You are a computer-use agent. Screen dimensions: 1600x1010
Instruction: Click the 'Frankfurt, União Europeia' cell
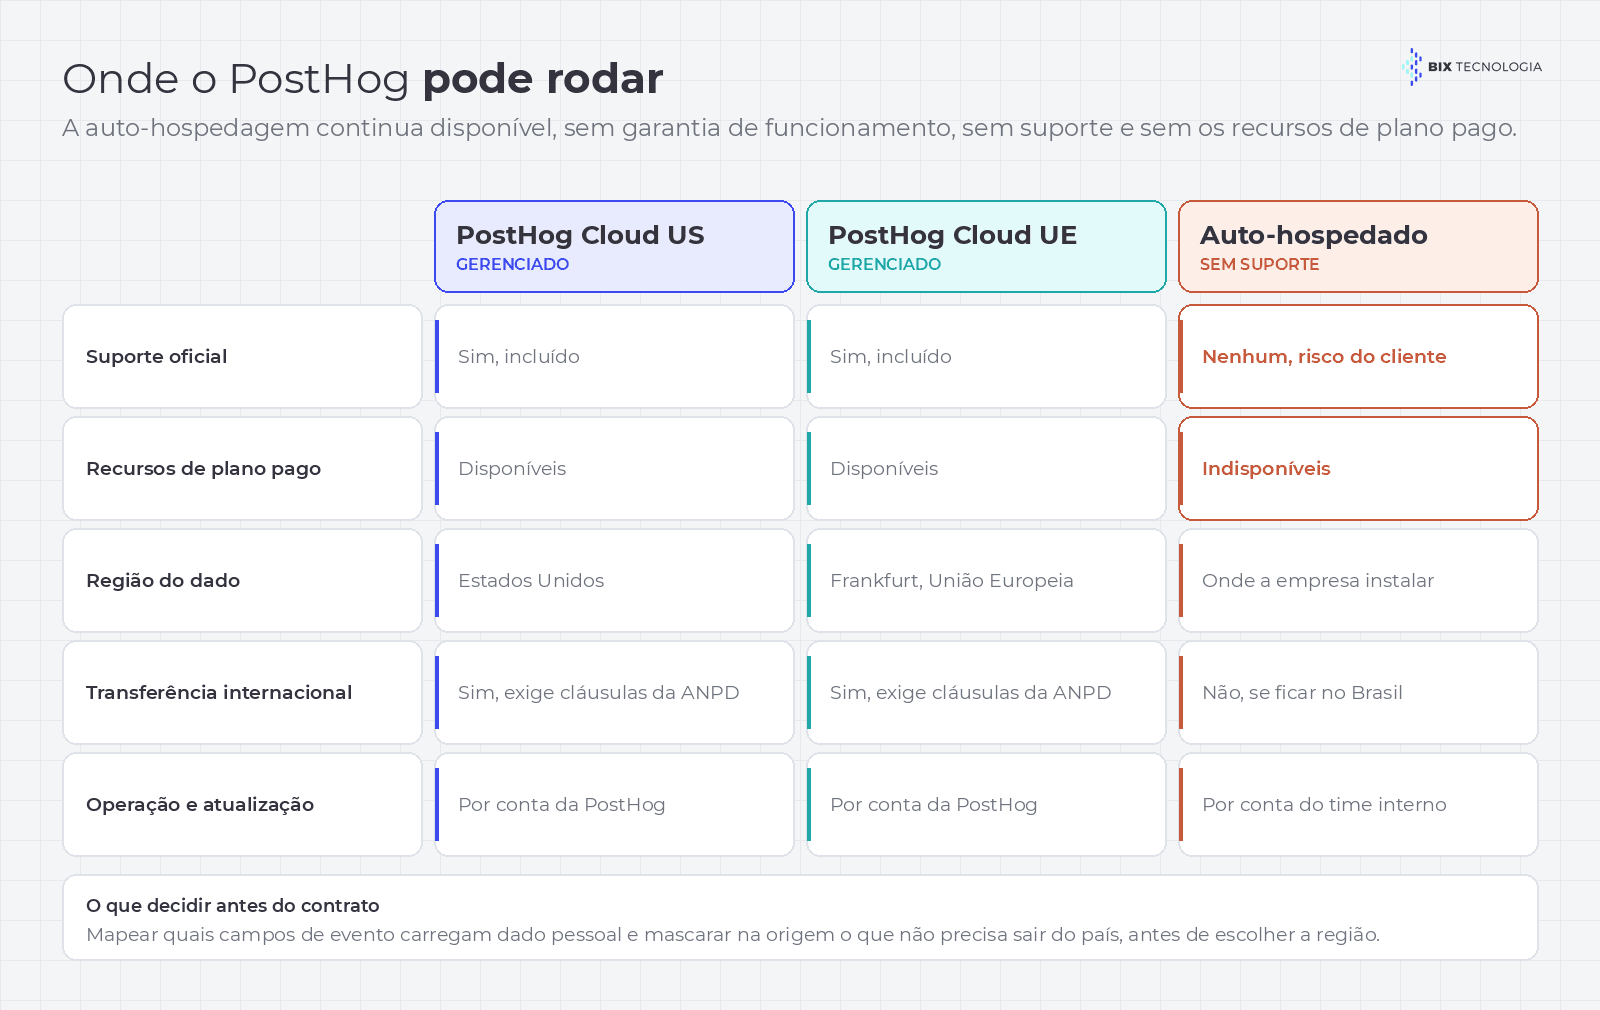pyautogui.click(x=986, y=580)
